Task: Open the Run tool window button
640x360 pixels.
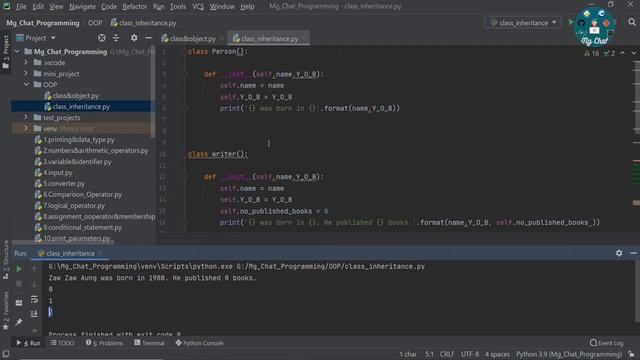Action: click(x=29, y=343)
